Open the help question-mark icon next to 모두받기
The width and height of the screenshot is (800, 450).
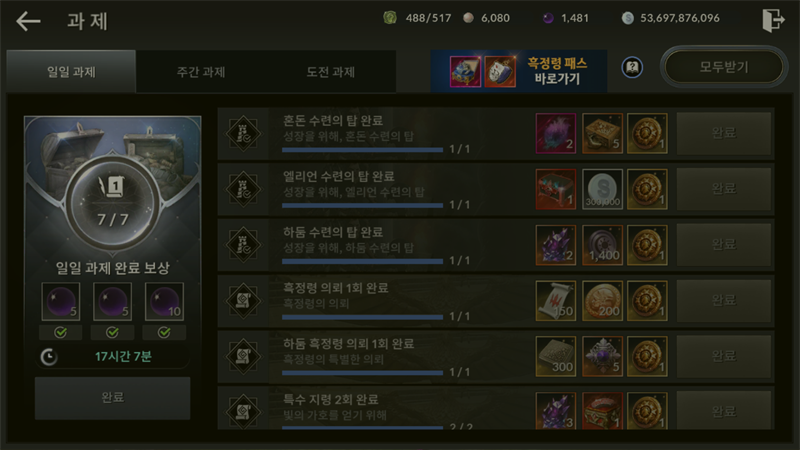632,67
